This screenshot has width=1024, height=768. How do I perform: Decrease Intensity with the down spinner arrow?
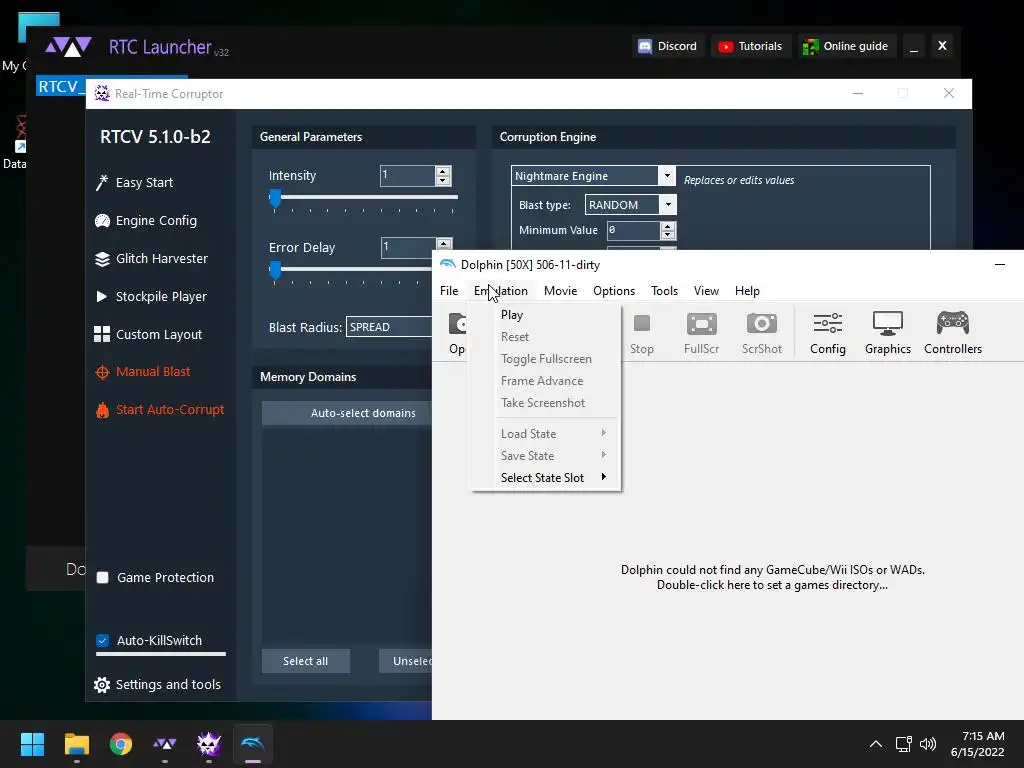(x=443, y=181)
